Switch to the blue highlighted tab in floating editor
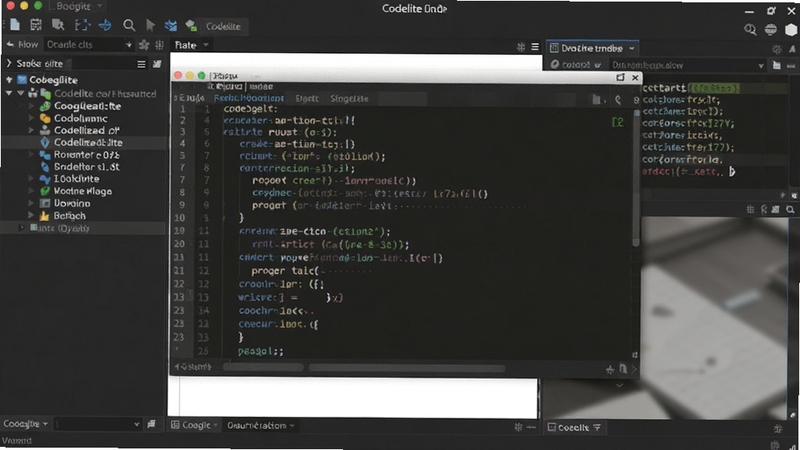Screen dimensions: 800x450 248,98
